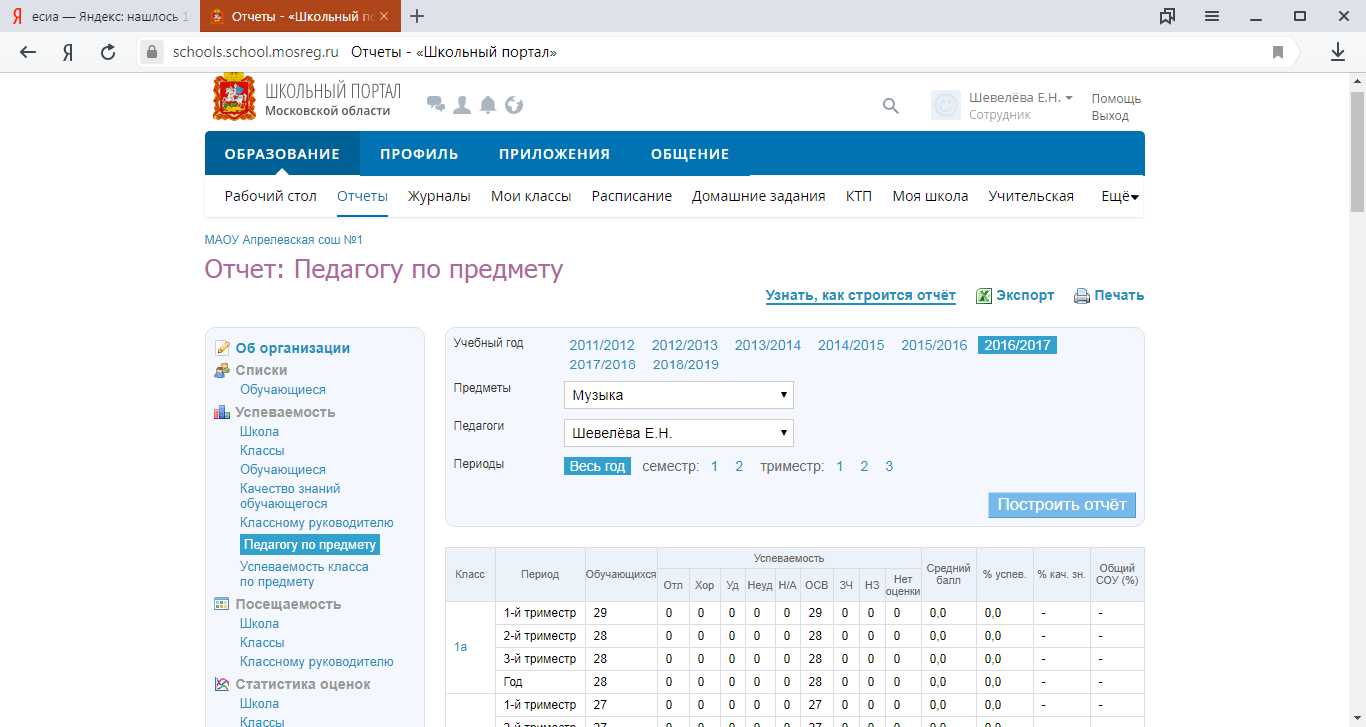Click the Школьный портал coat of arms logo
This screenshot has height=727, width=1366.
pos(235,98)
